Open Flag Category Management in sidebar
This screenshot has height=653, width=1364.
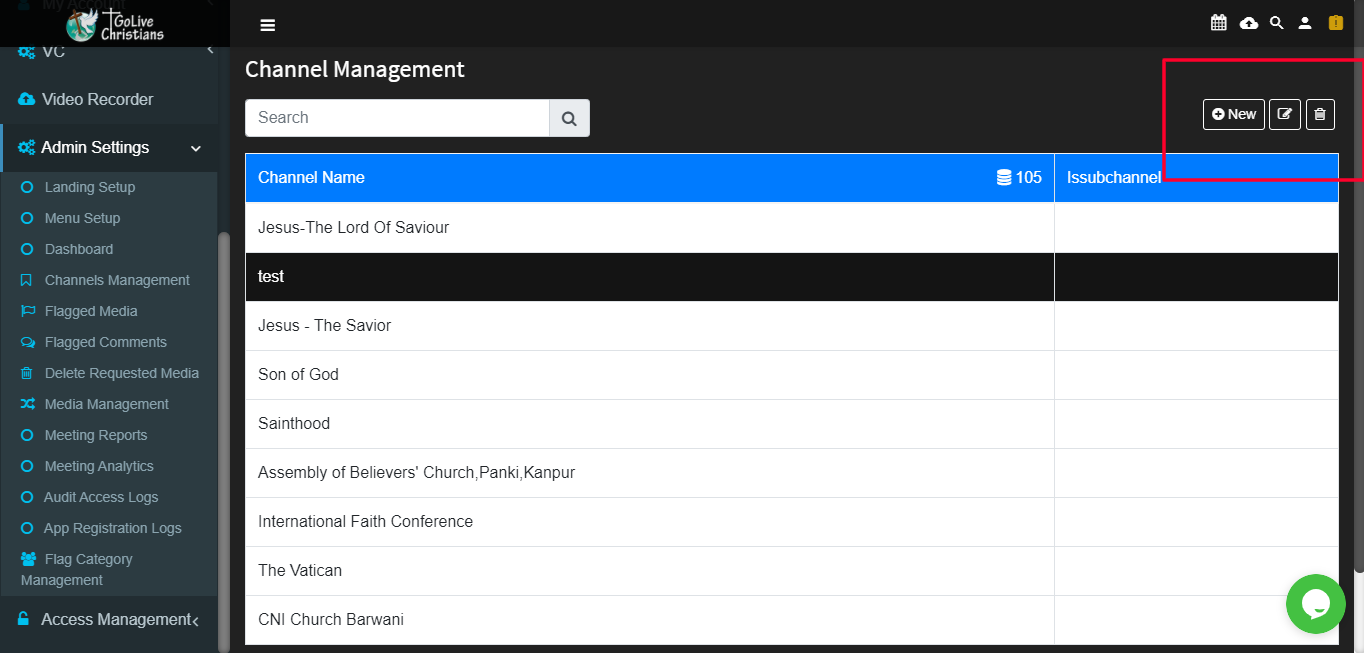tap(77, 570)
